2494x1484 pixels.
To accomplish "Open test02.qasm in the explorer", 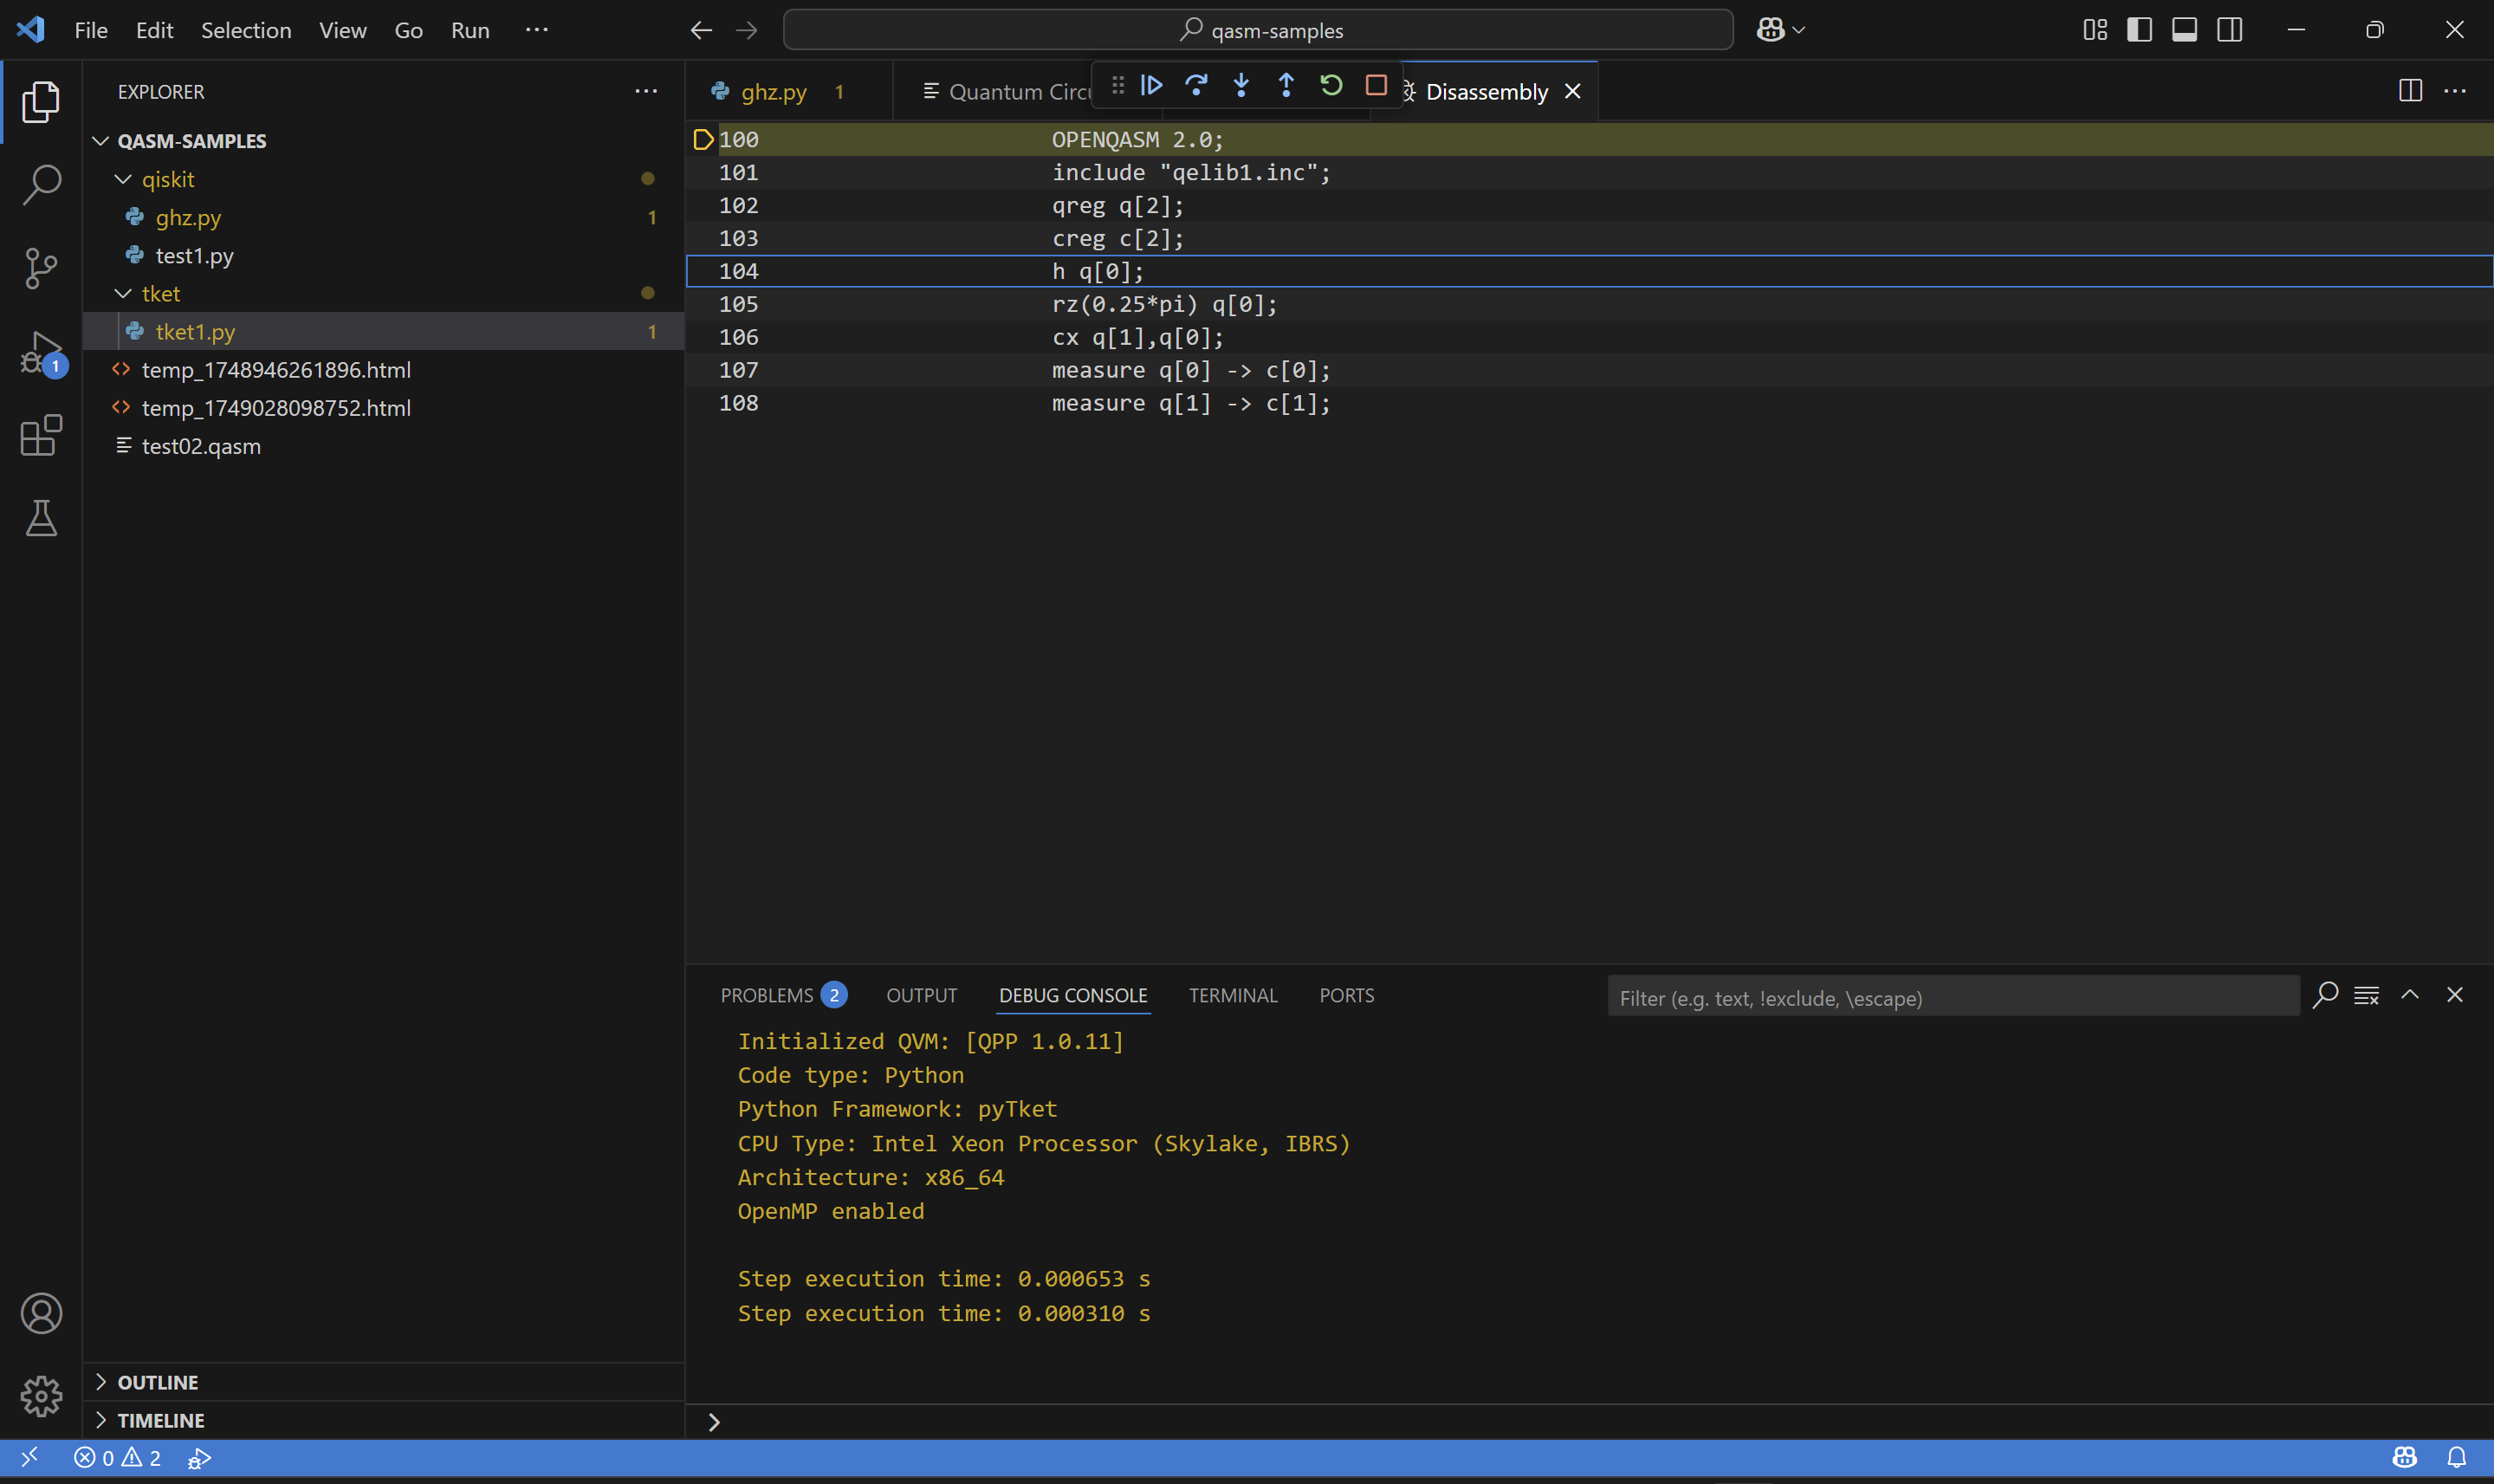I will coord(201,446).
